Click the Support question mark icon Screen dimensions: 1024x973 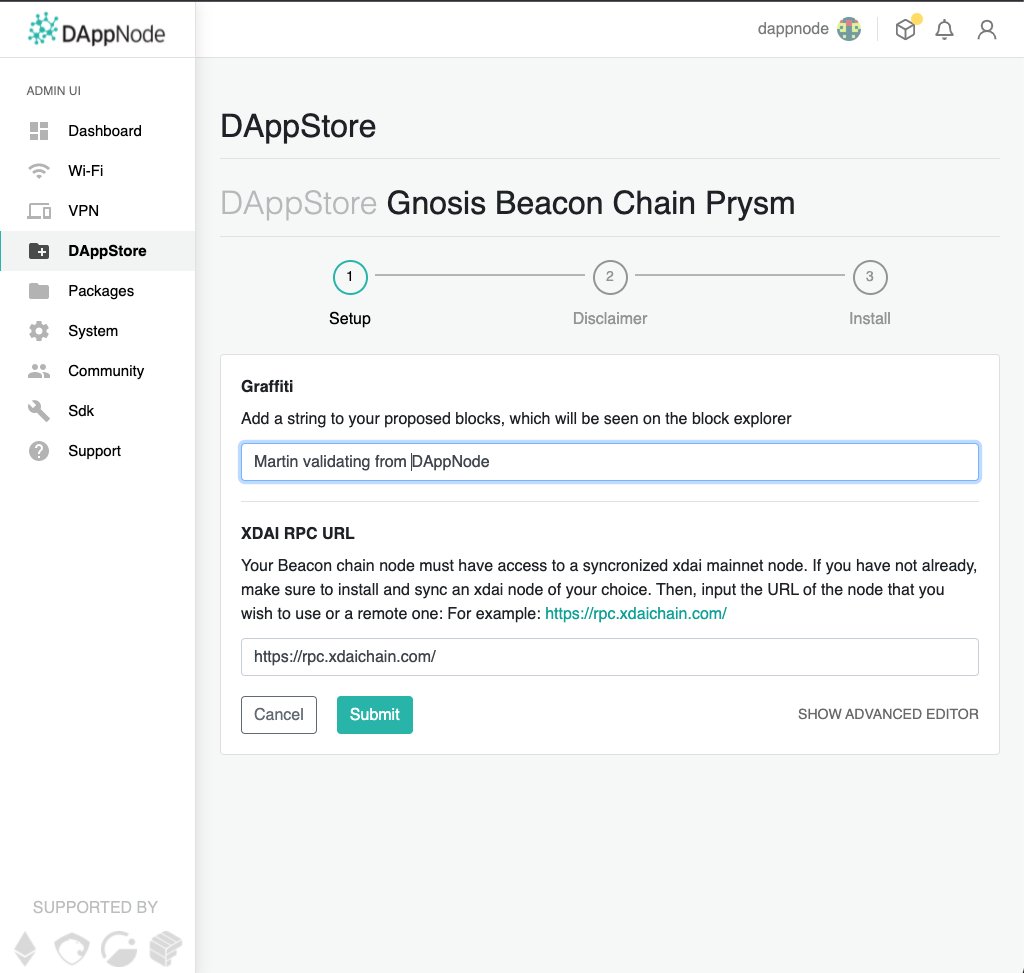point(39,451)
